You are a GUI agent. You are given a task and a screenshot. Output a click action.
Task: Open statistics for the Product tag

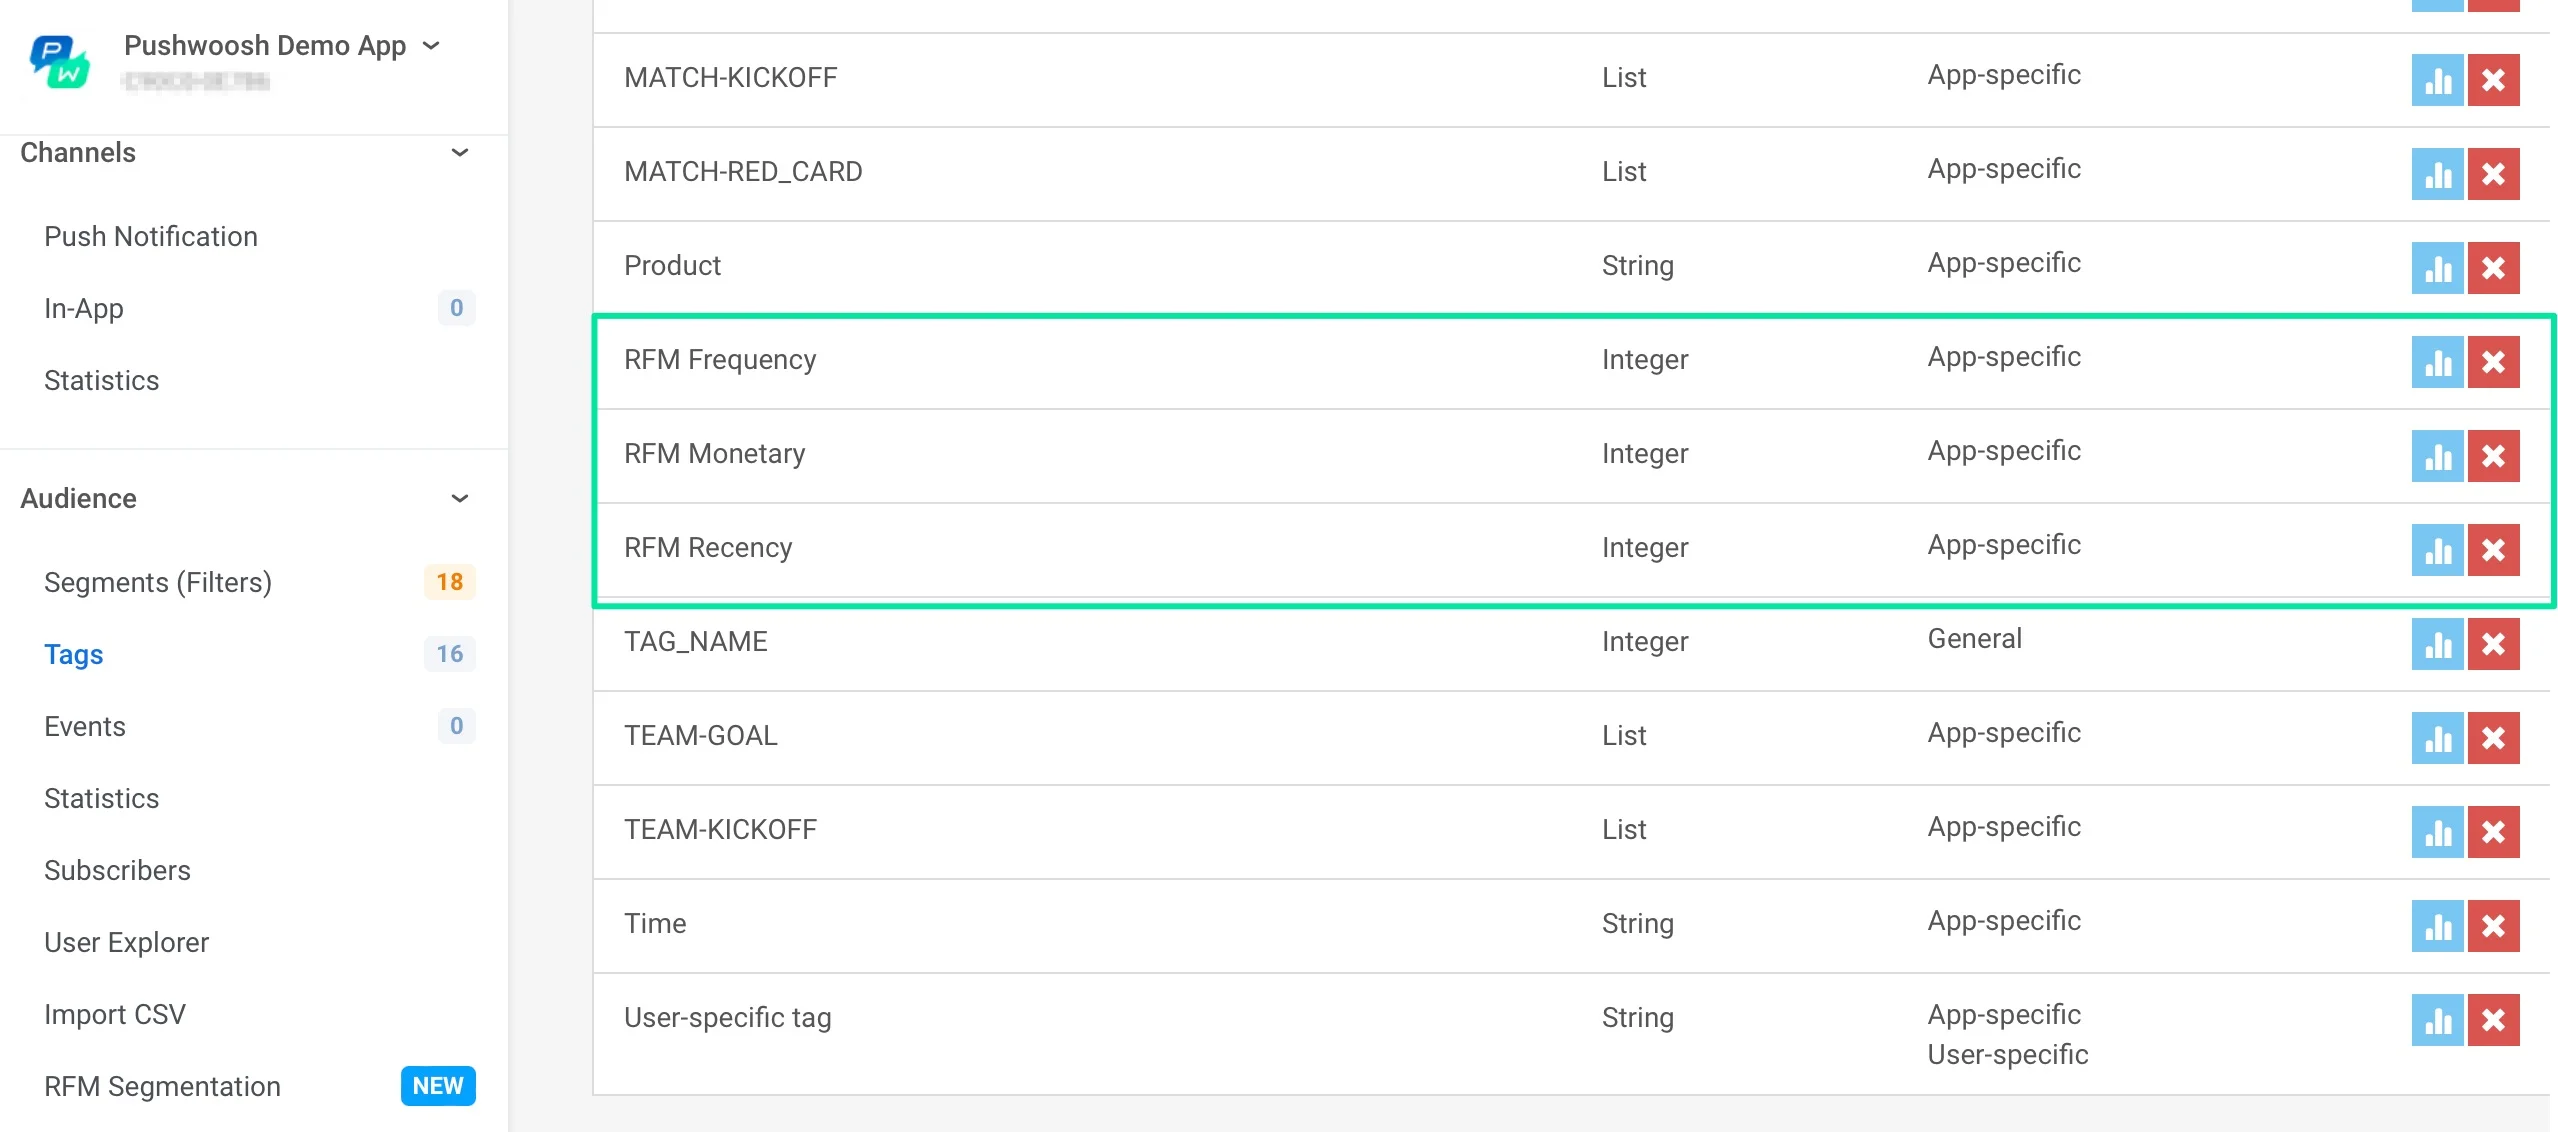tap(2438, 269)
